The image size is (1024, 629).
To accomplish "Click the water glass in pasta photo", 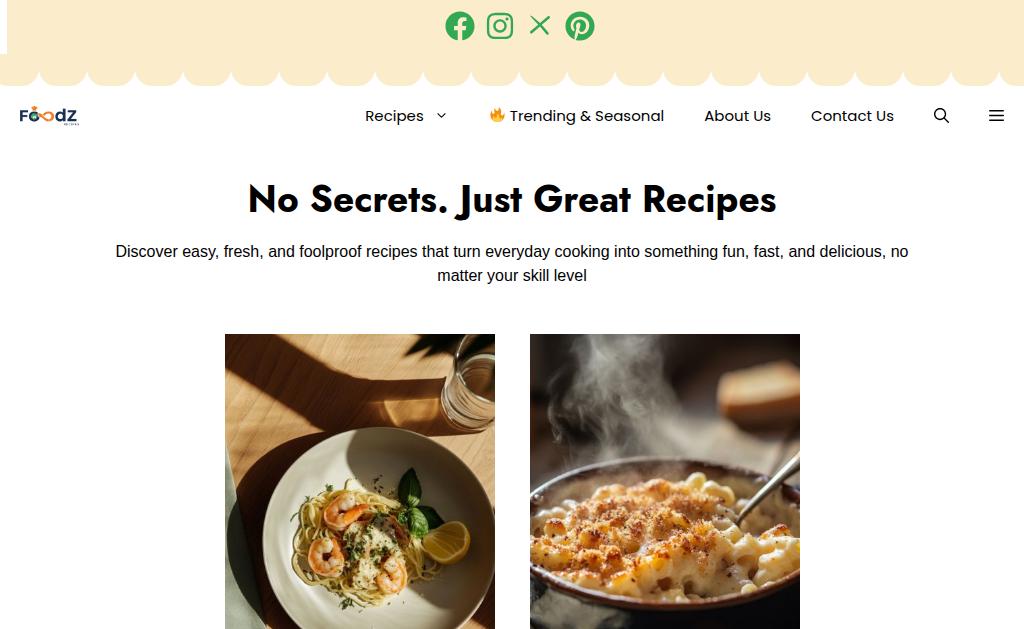I will pos(468,384).
